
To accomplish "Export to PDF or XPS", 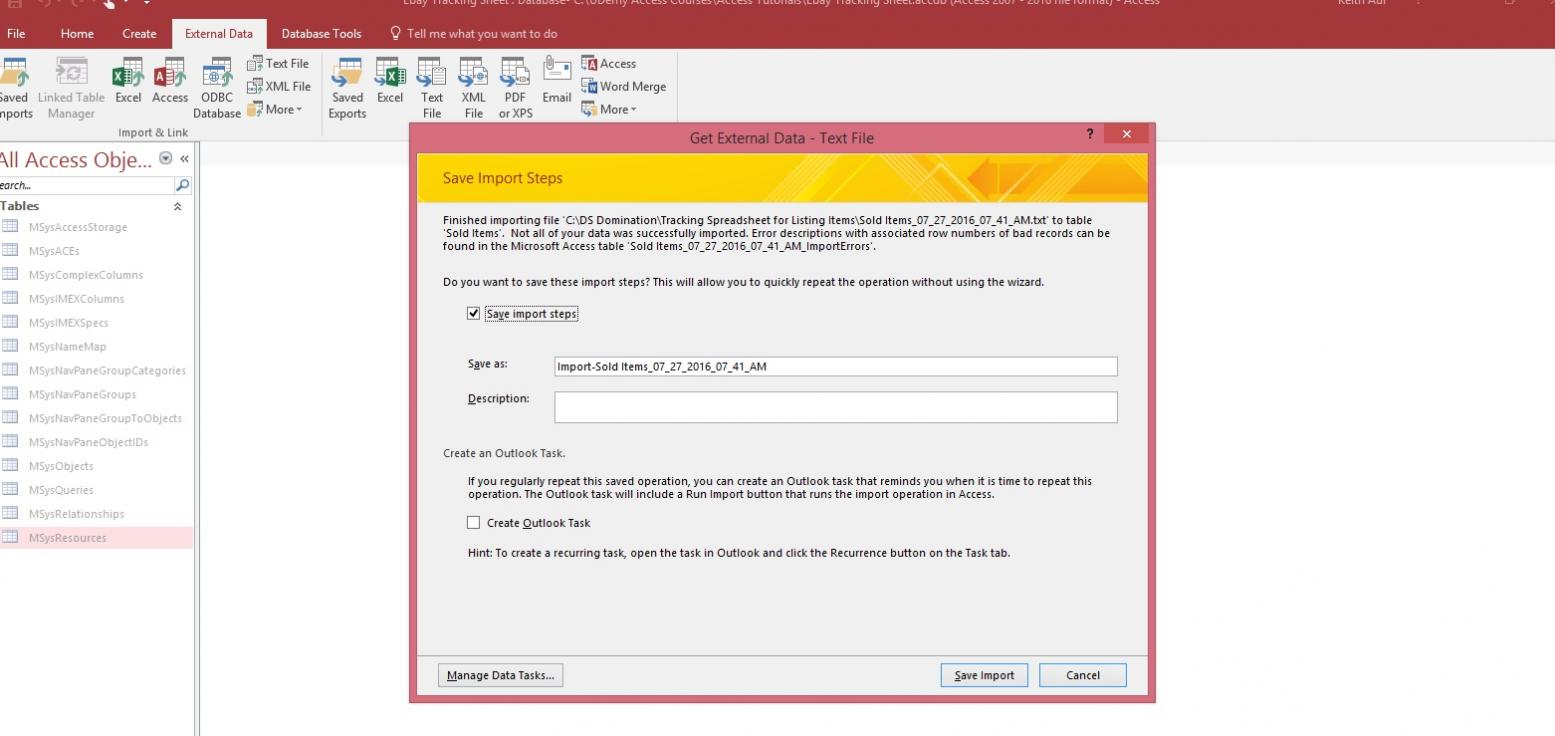I will pos(515,88).
